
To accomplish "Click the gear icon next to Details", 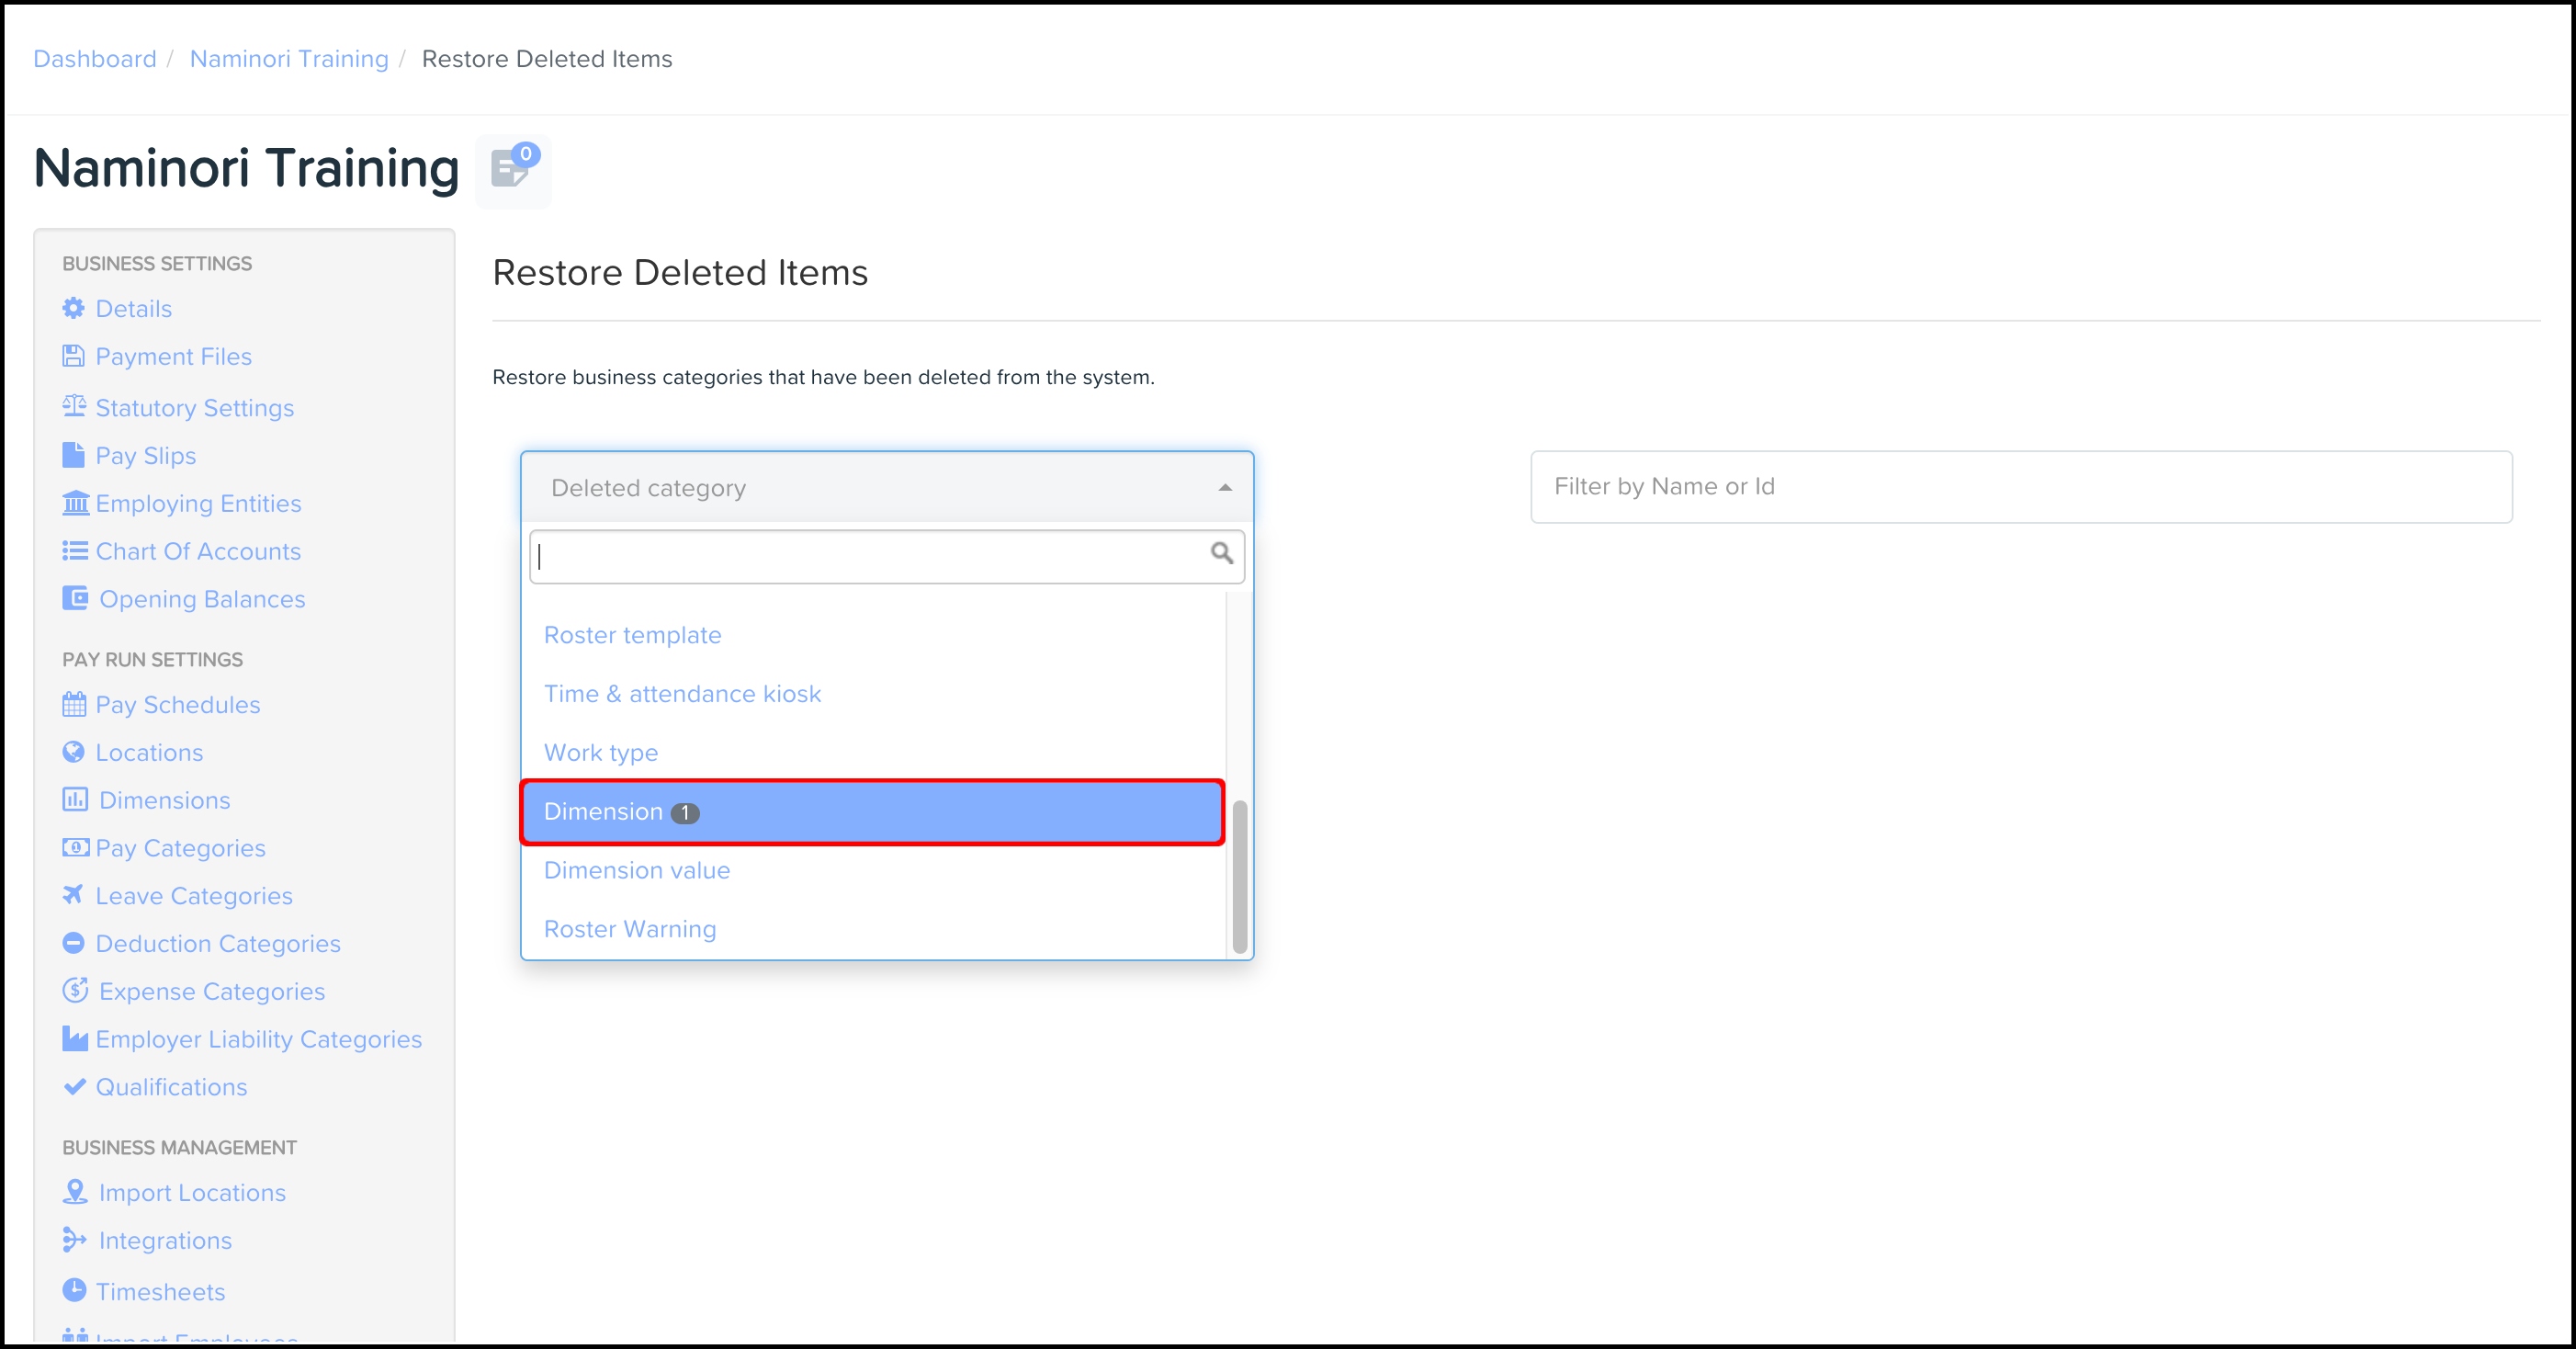I will click(73, 308).
